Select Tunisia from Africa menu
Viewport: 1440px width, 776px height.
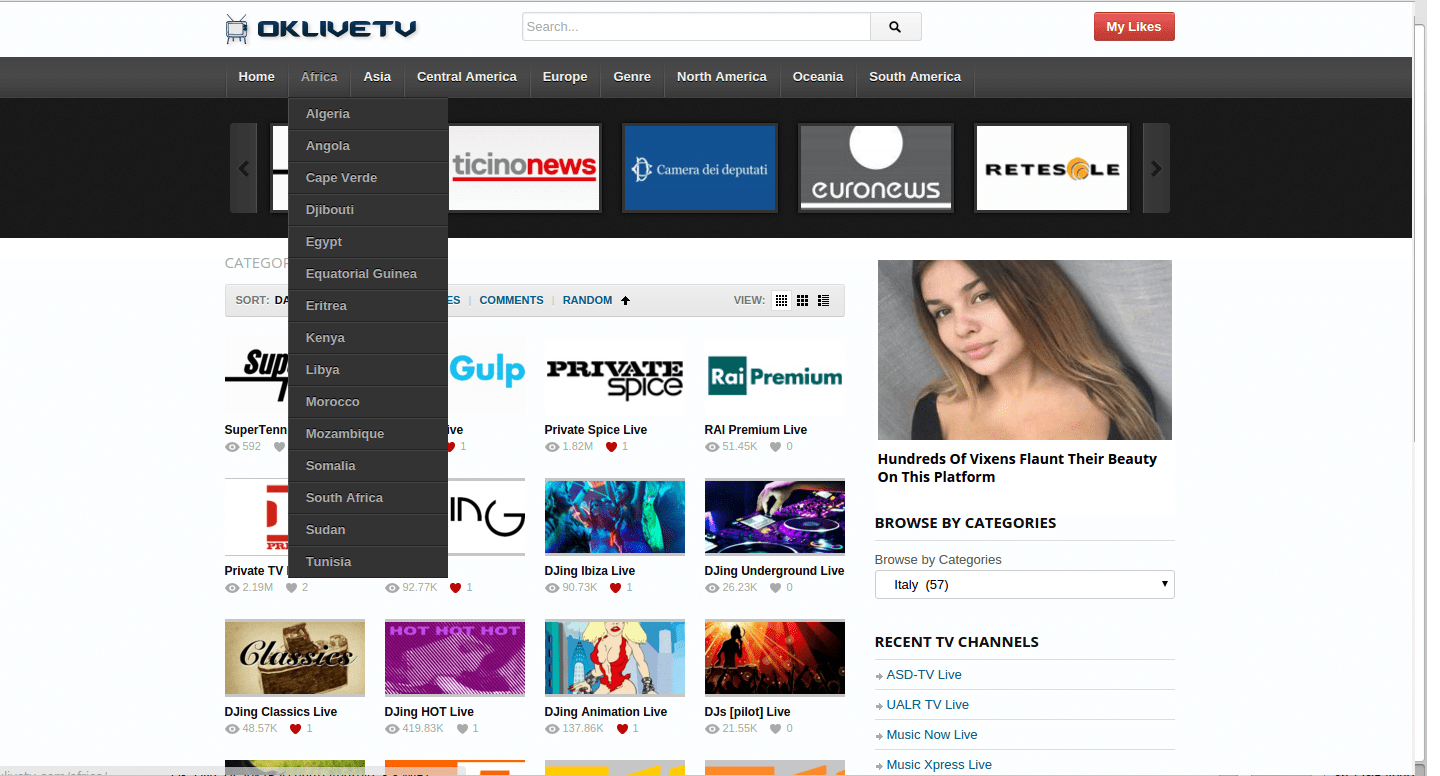click(368, 562)
